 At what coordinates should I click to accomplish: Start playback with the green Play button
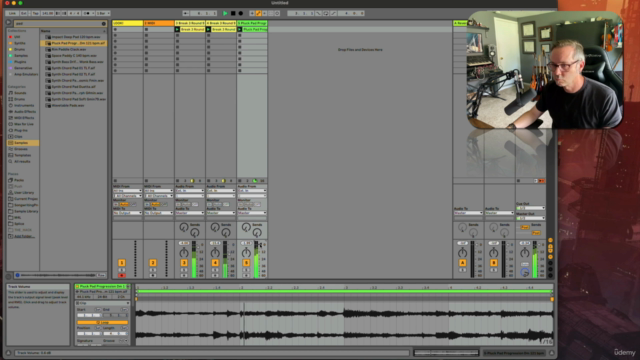pos(225,13)
